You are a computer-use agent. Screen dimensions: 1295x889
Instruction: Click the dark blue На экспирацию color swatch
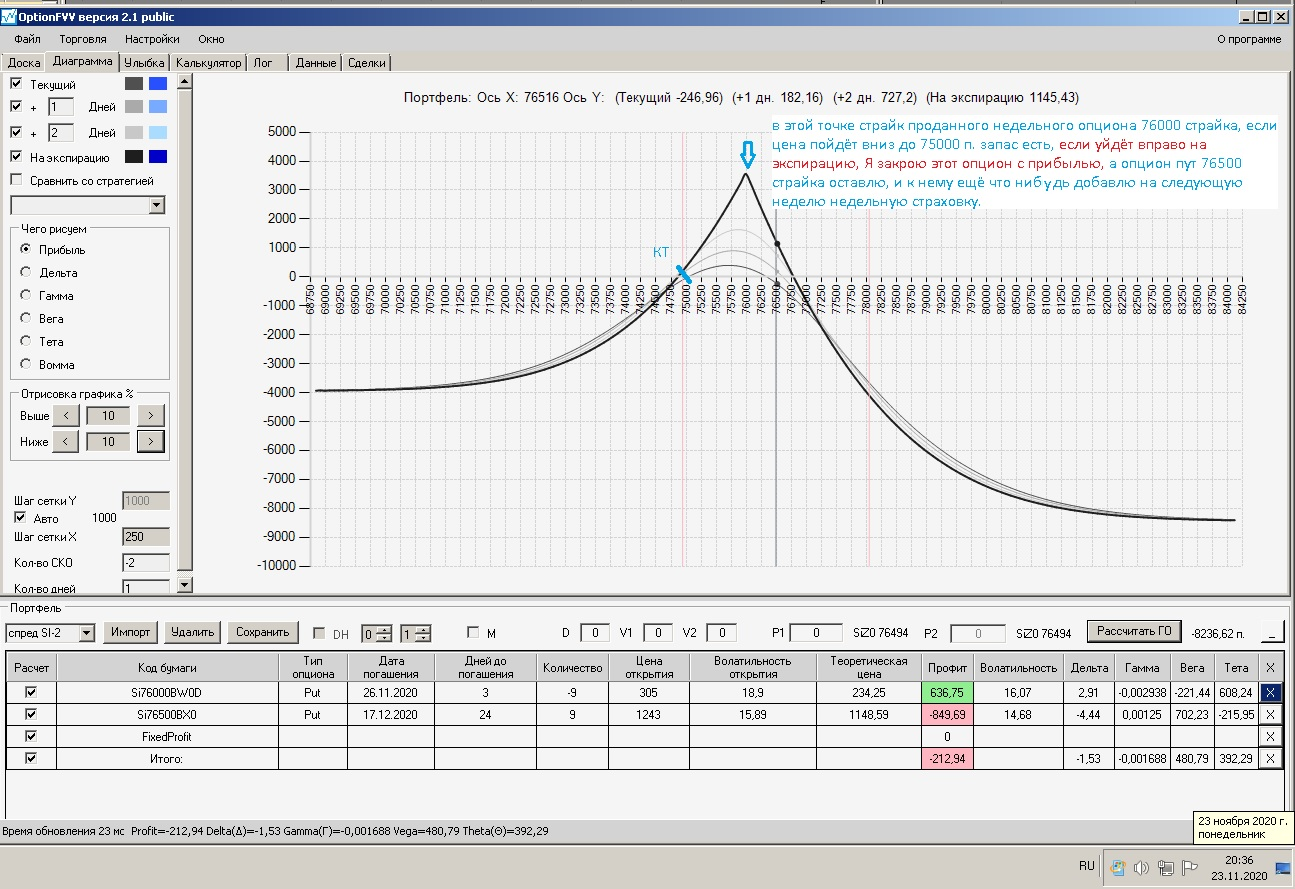(x=157, y=156)
